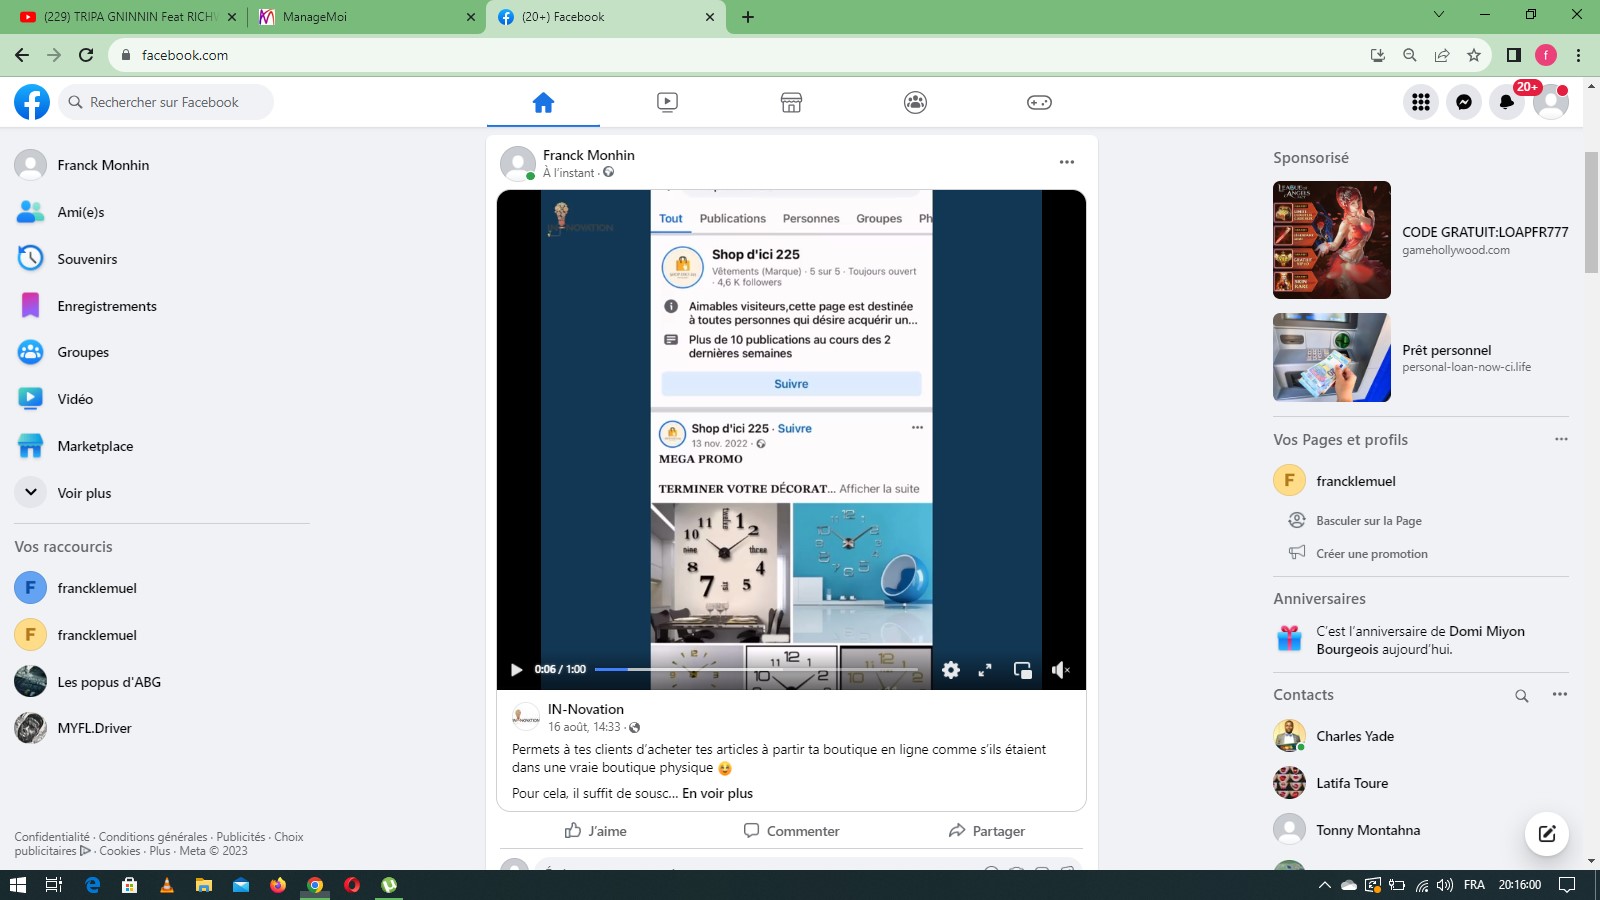Unmute the video sound
Viewport: 1600px width, 900px height.
pos(1060,670)
